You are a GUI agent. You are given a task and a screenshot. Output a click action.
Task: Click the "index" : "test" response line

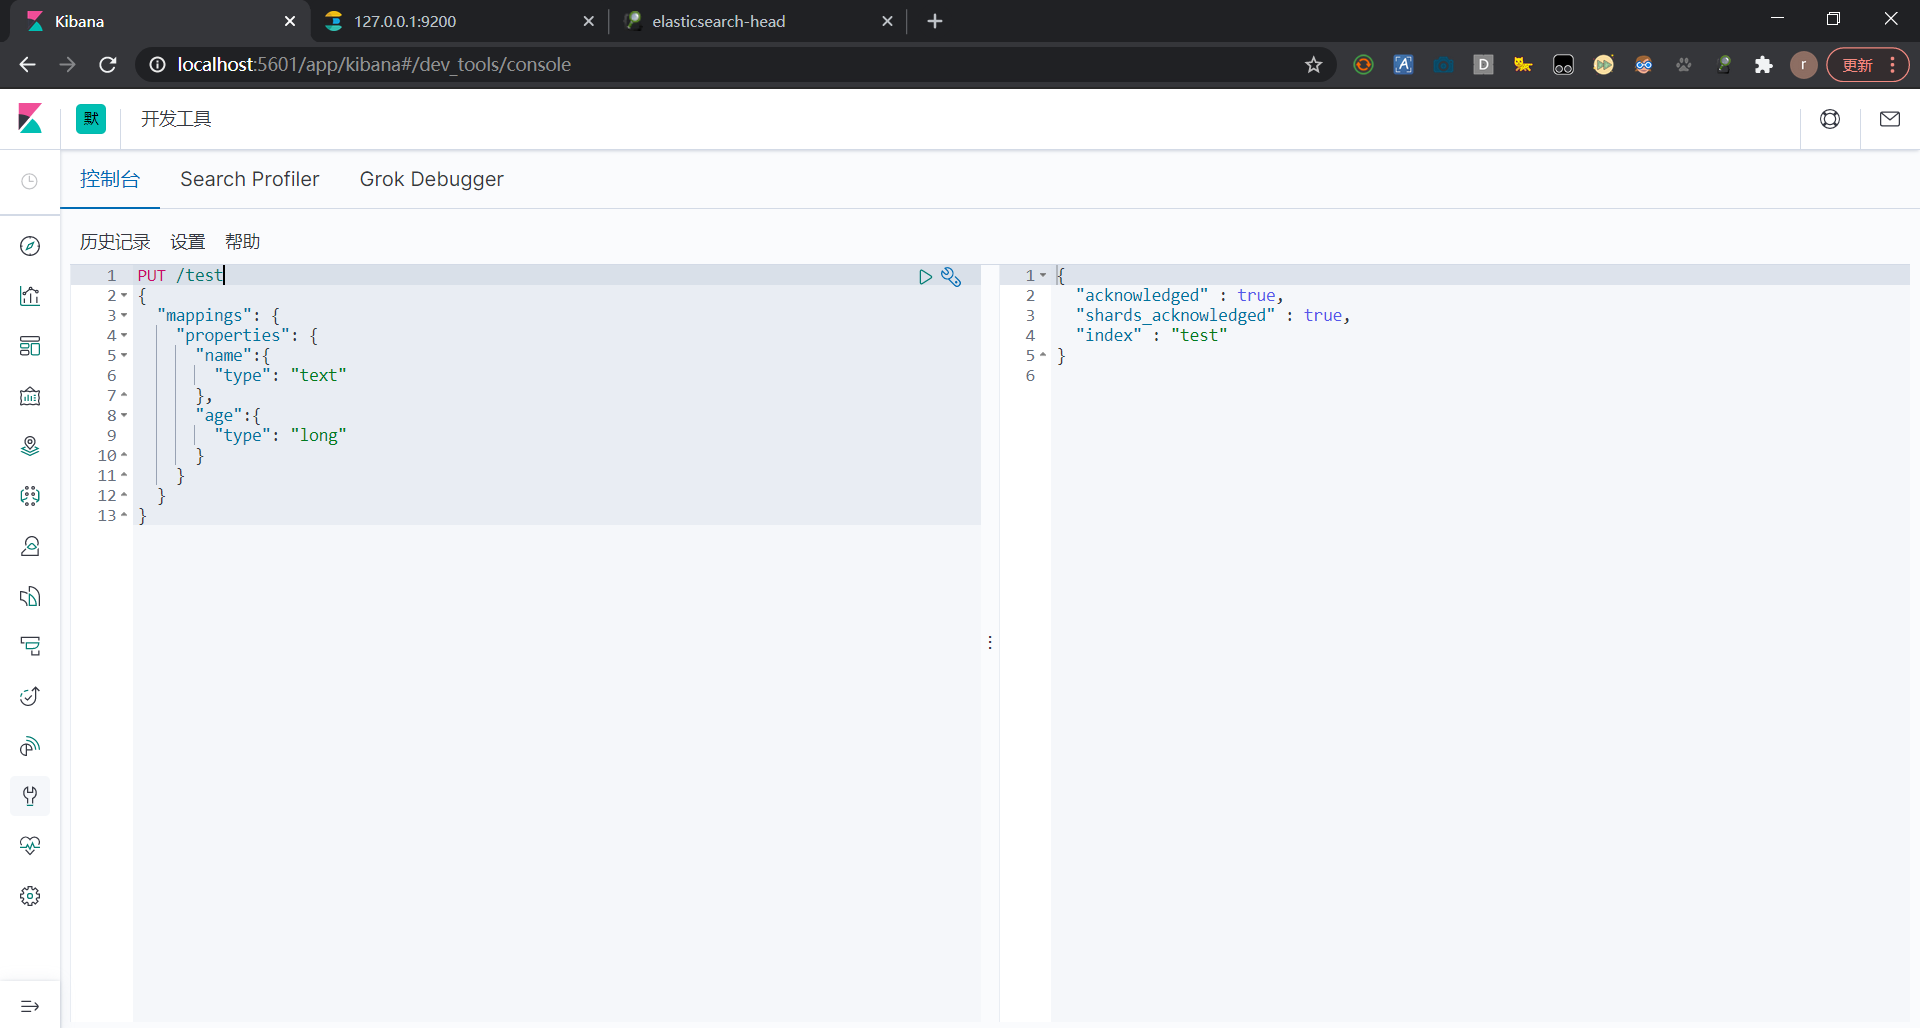[x=1151, y=336]
